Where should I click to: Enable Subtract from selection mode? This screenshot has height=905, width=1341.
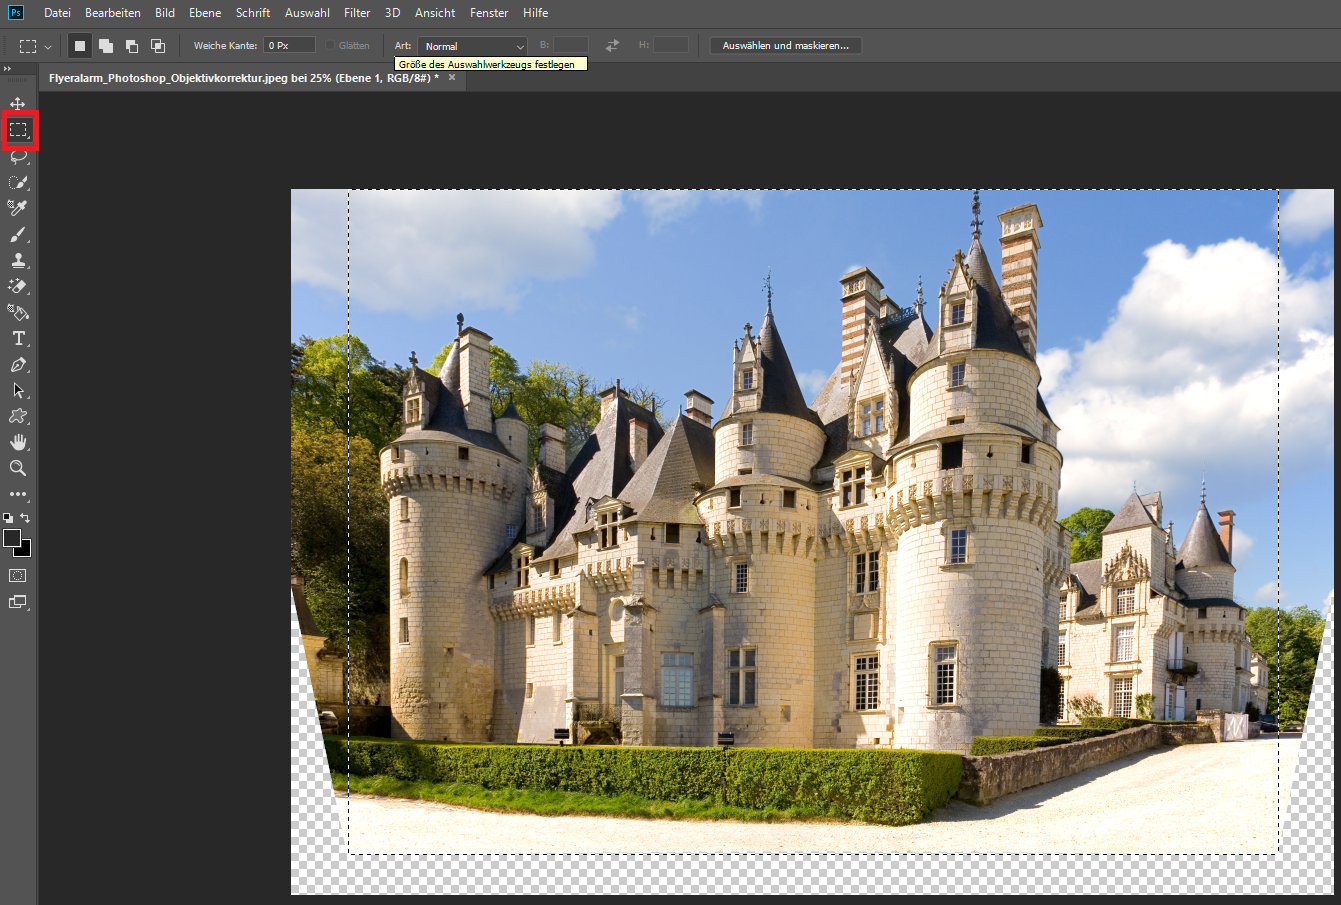[x=132, y=46]
